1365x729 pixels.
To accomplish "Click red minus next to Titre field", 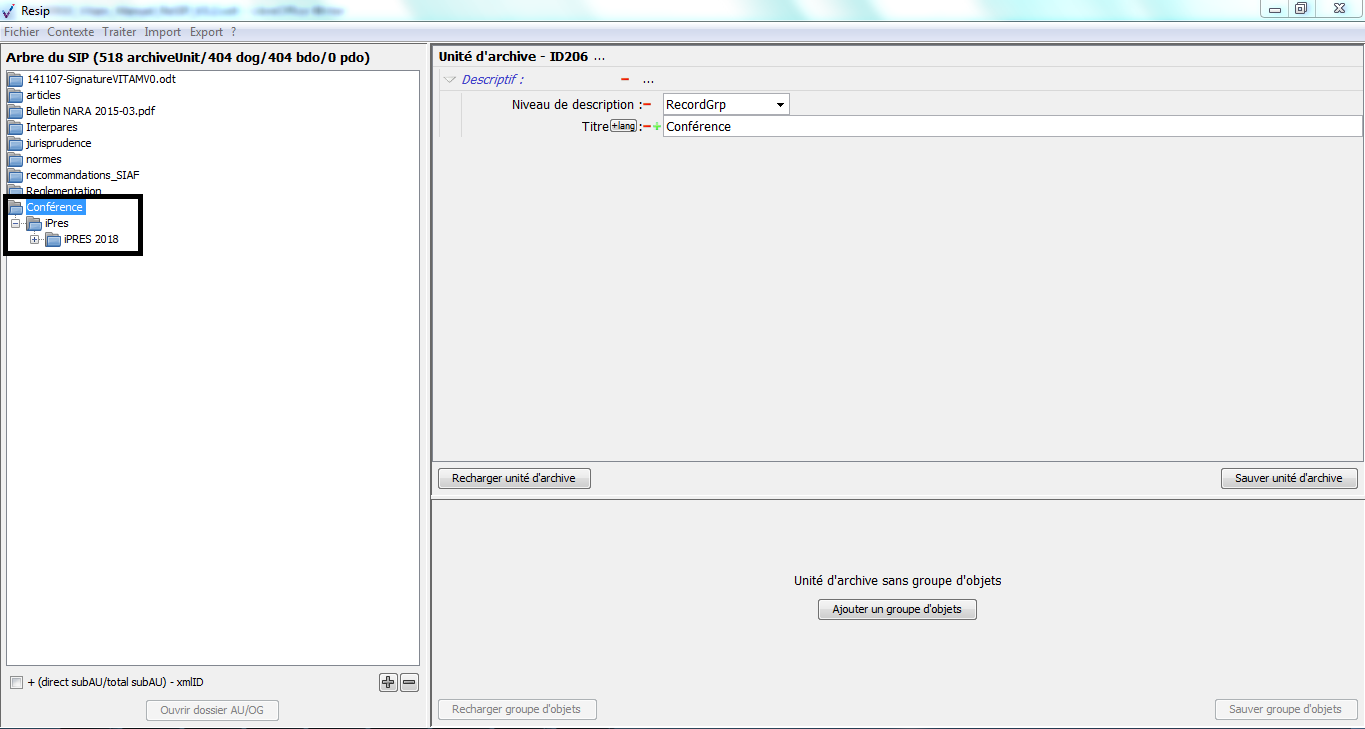I will coord(647,127).
